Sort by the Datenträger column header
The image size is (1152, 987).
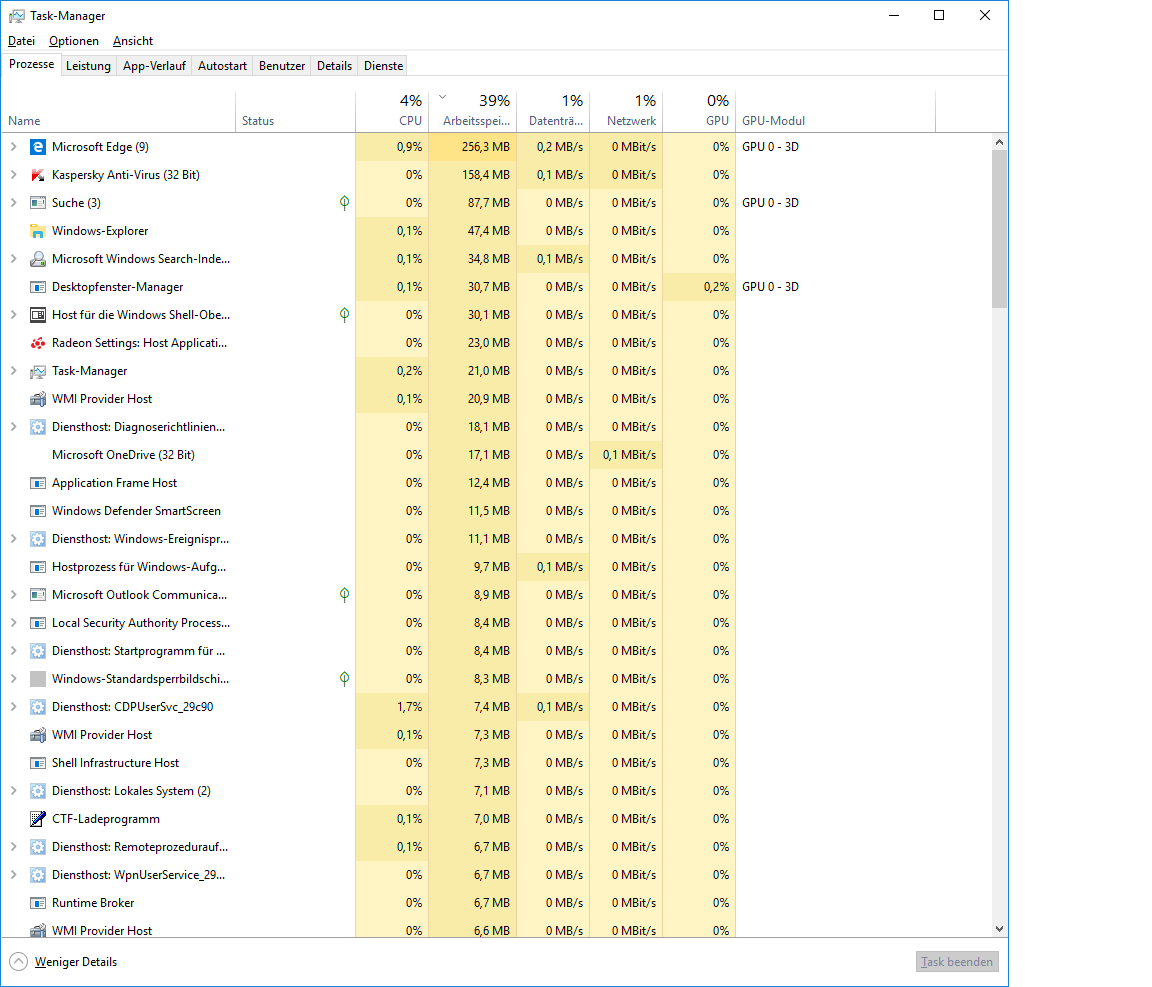tap(553, 112)
